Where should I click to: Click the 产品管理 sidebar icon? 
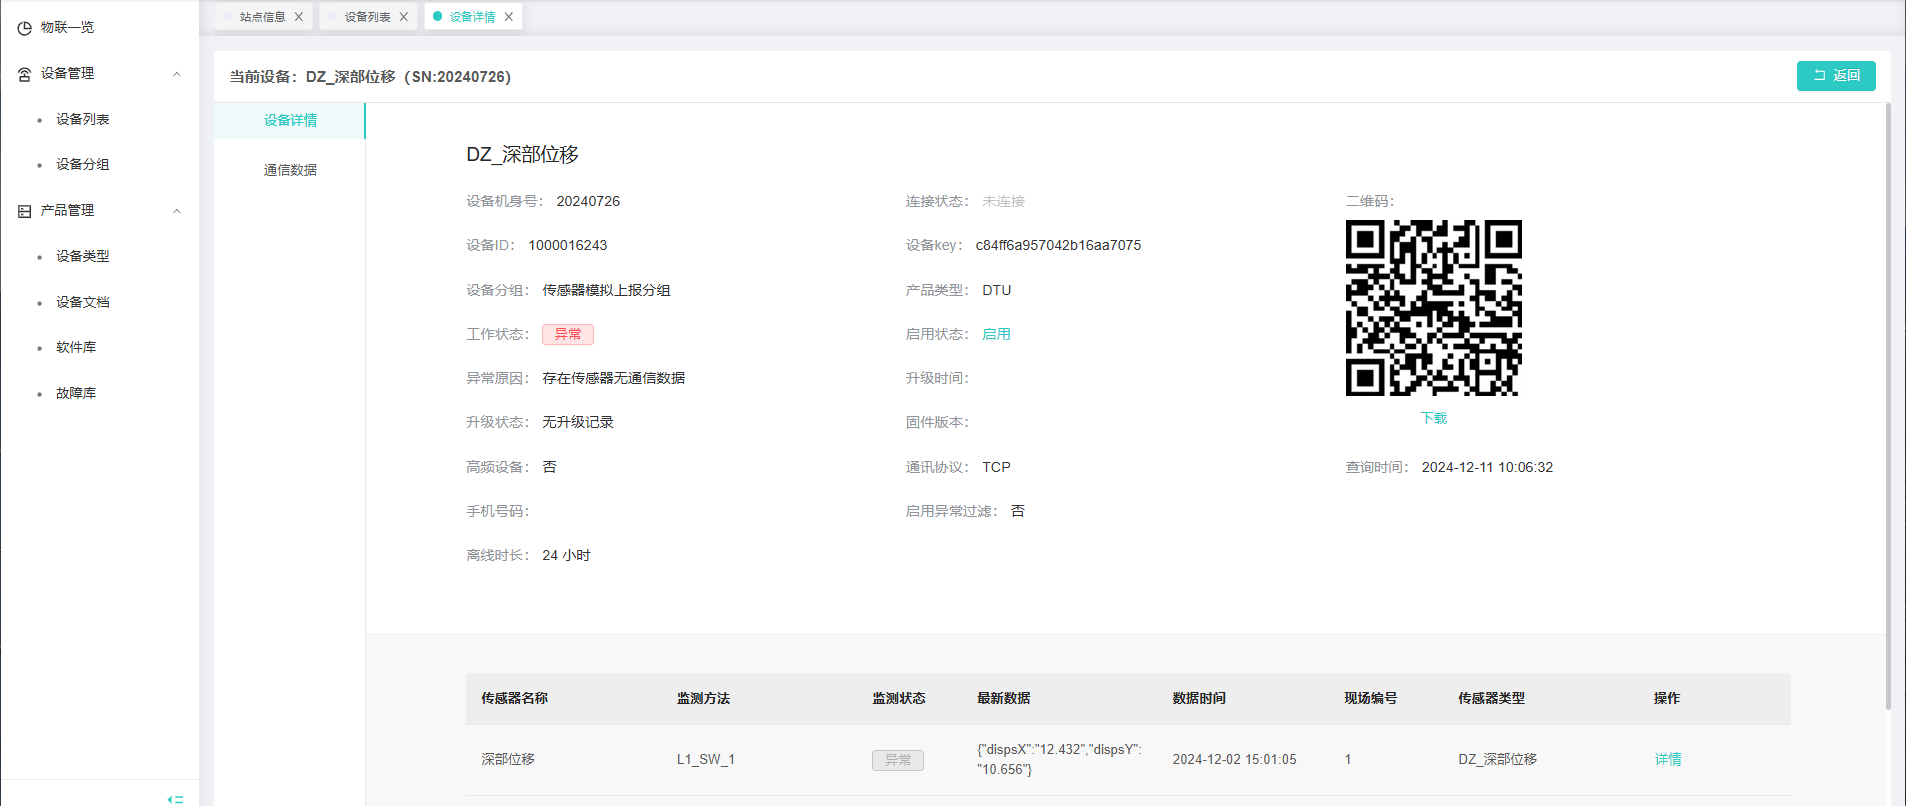tap(24, 211)
